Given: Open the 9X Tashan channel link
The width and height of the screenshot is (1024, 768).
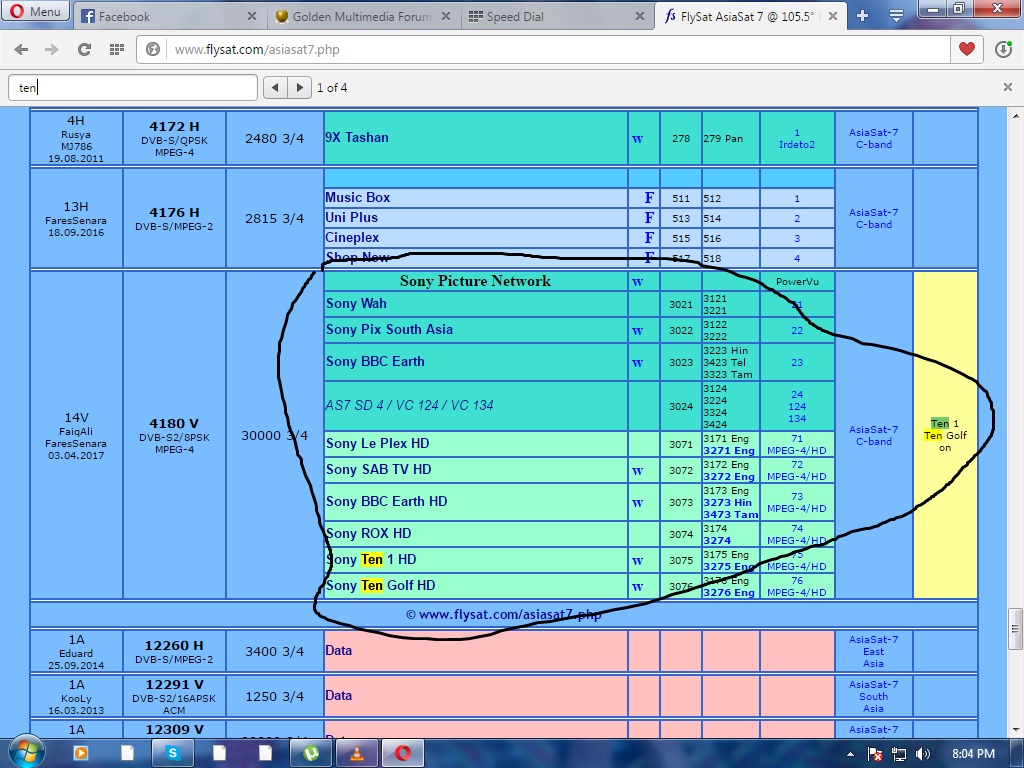Looking at the screenshot, I should click(x=357, y=138).
